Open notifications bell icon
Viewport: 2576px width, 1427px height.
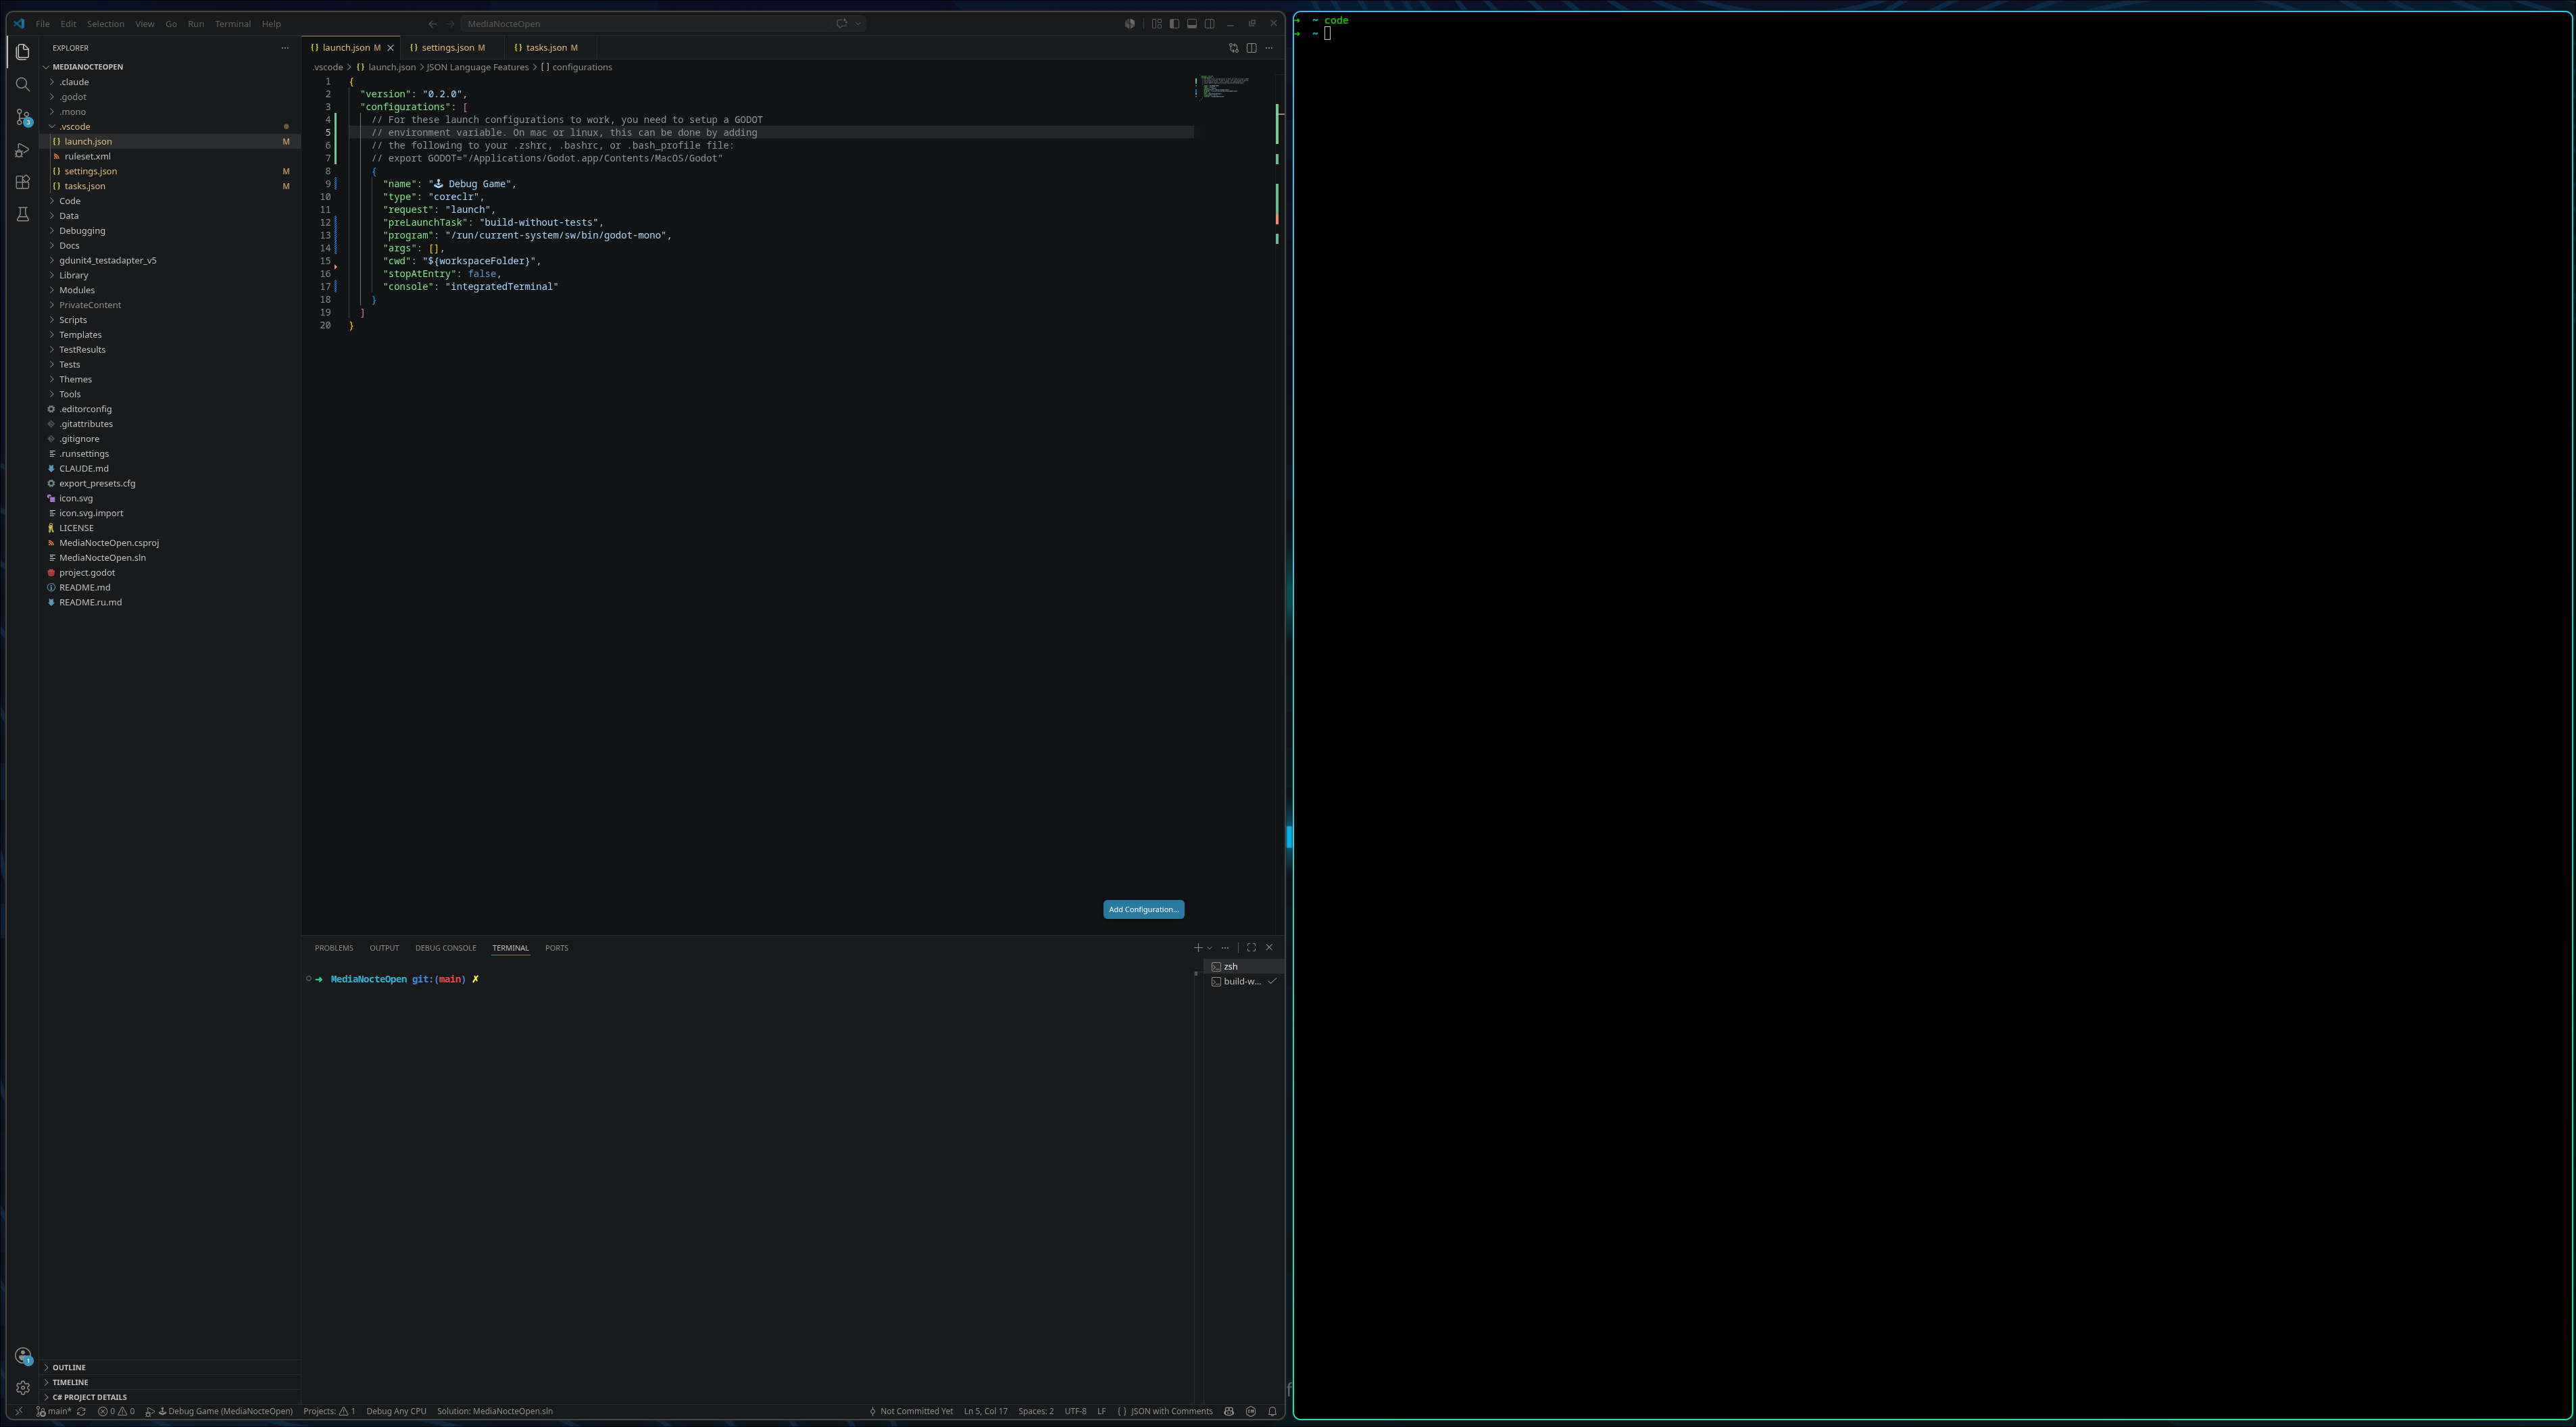(1272, 1412)
